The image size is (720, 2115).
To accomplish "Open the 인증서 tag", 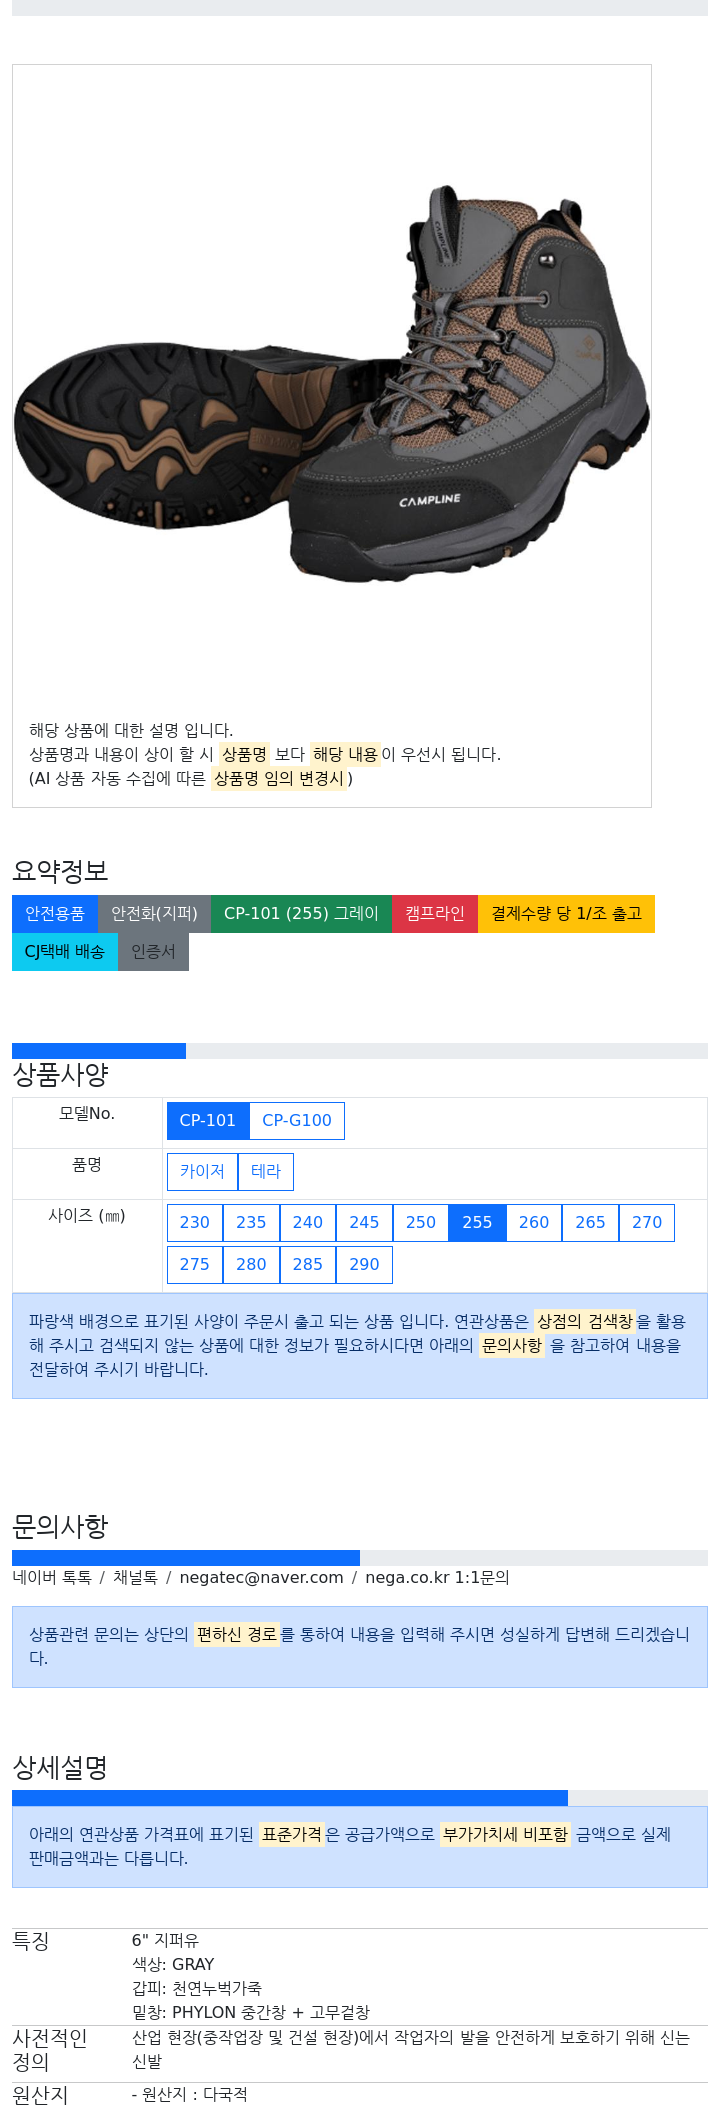I will 153,952.
